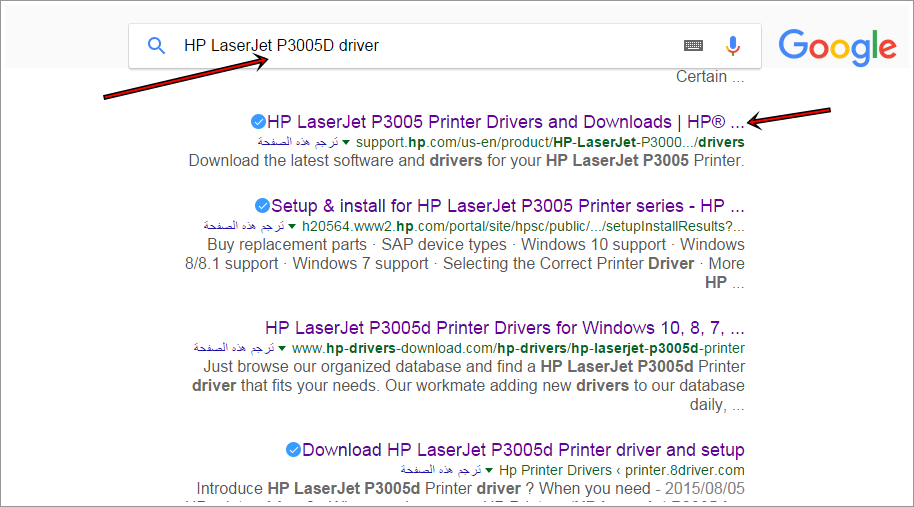Open the on-screen keyboard icon
This screenshot has height=507, width=914.
click(x=693, y=45)
